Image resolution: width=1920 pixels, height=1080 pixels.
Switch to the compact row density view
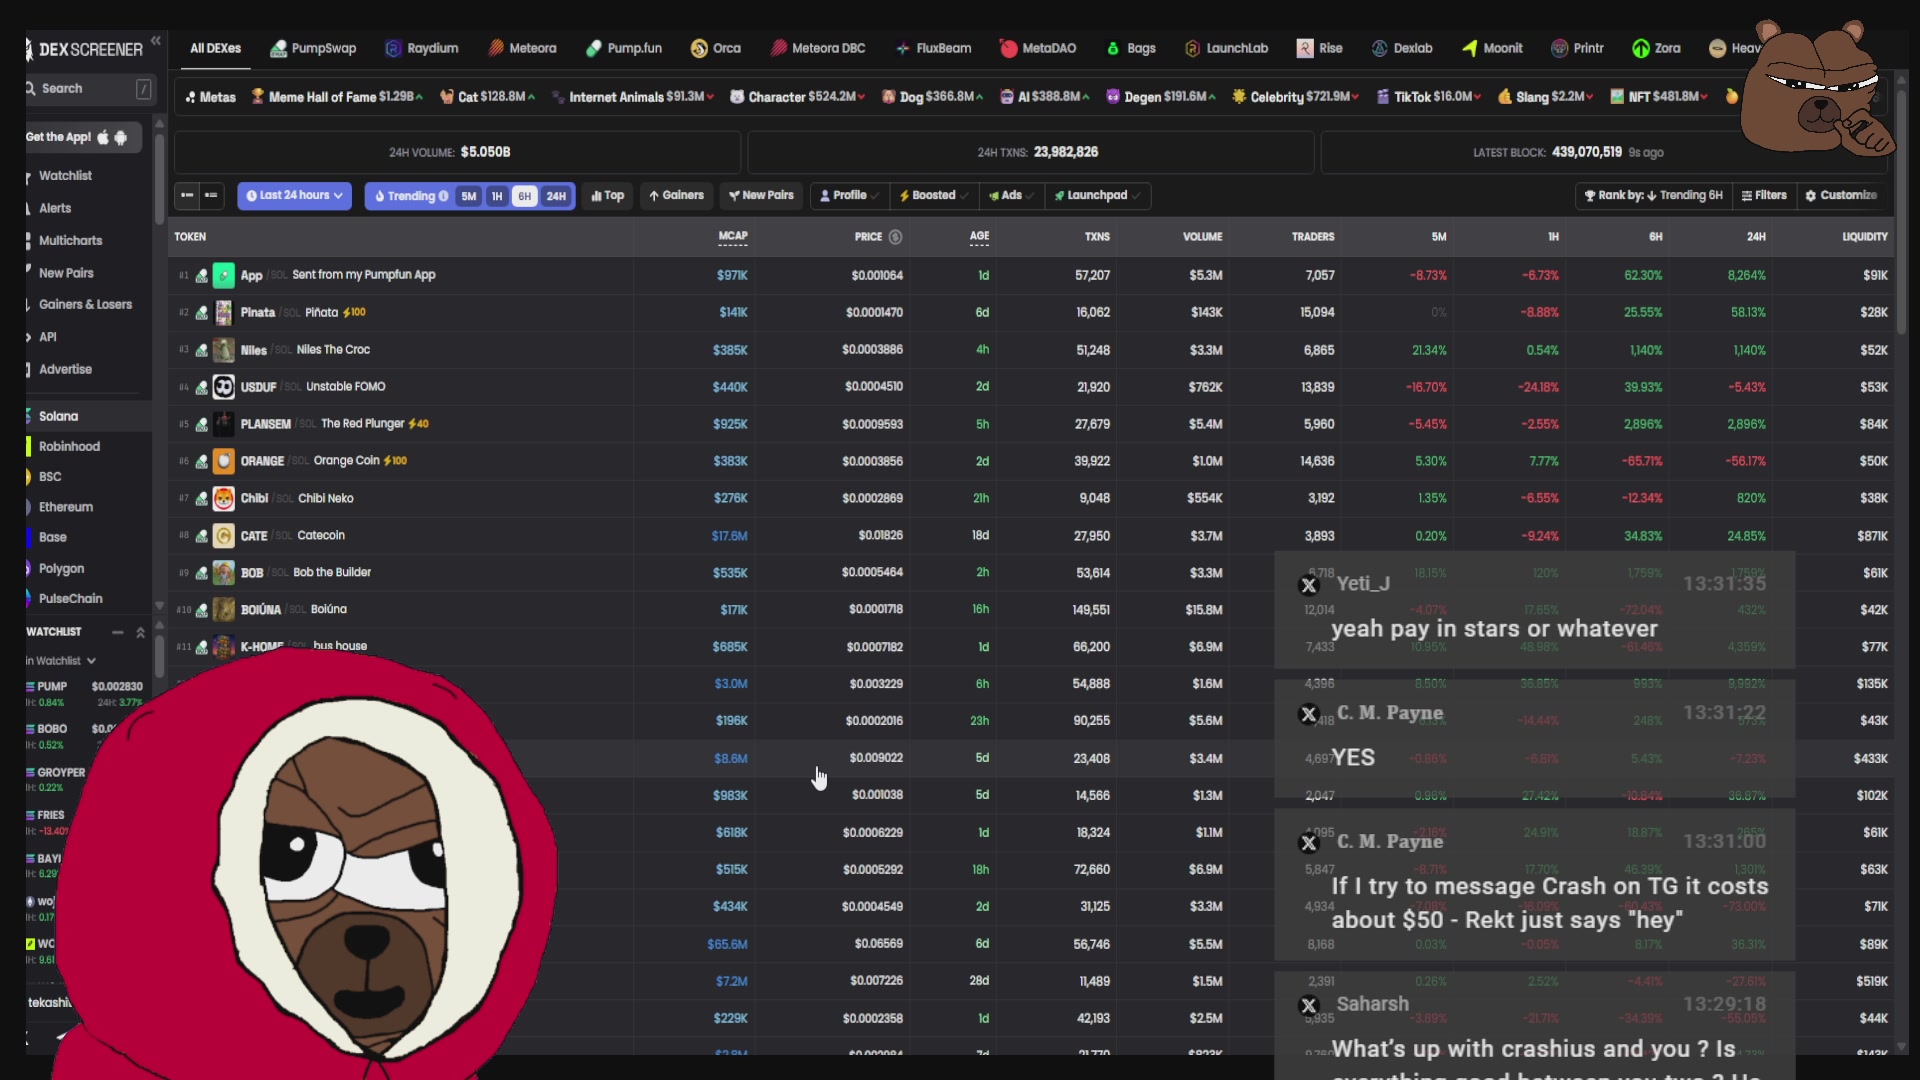(x=187, y=195)
